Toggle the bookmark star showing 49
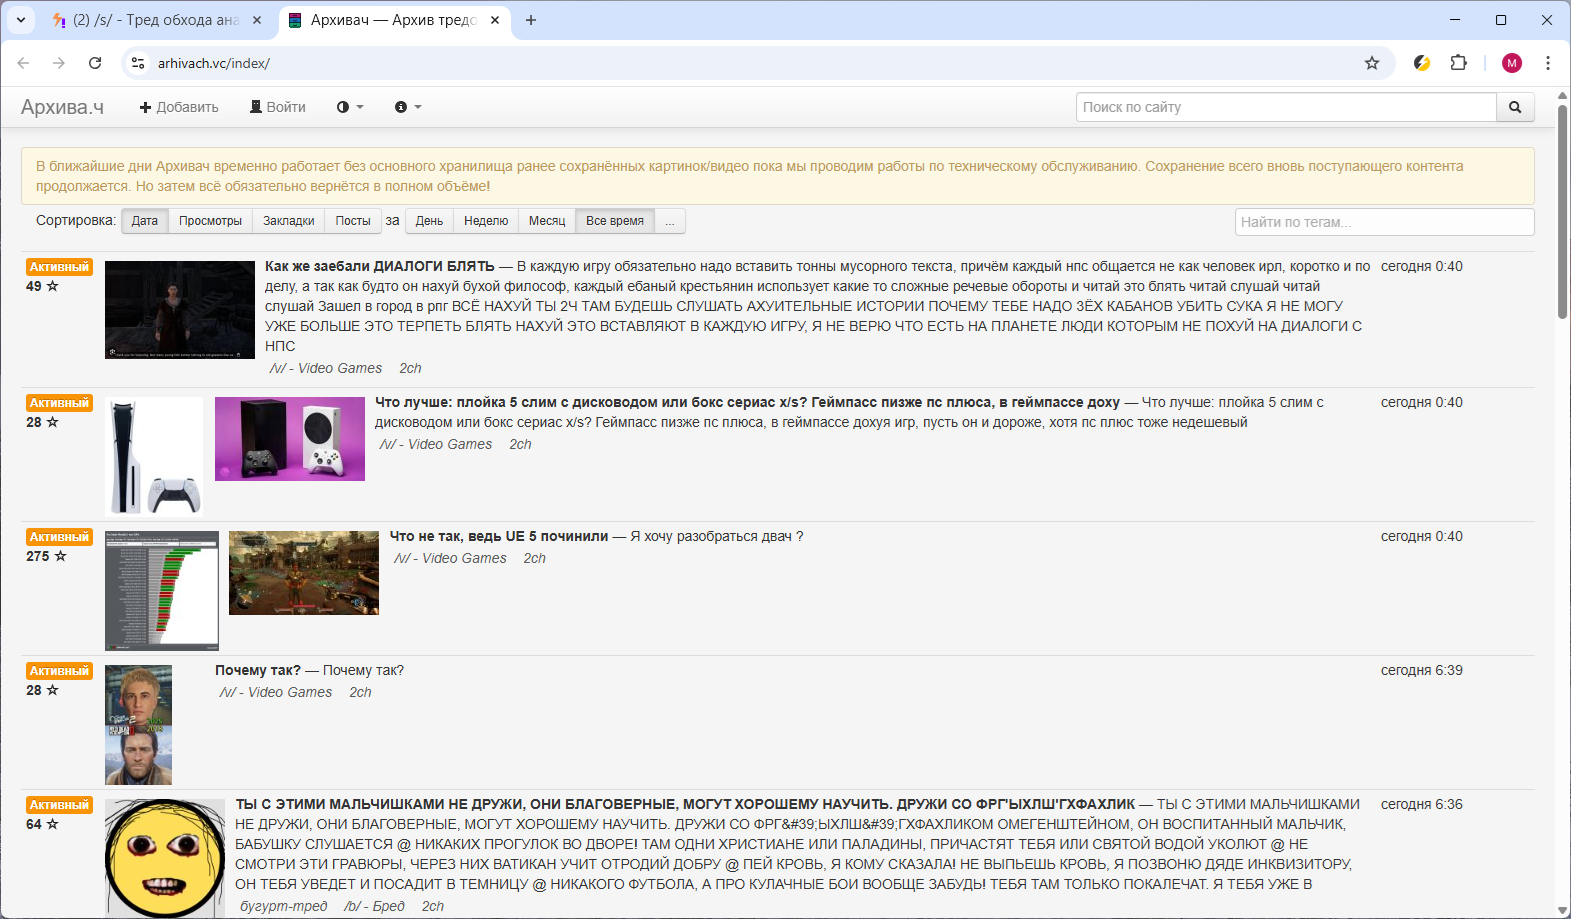 [53, 286]
